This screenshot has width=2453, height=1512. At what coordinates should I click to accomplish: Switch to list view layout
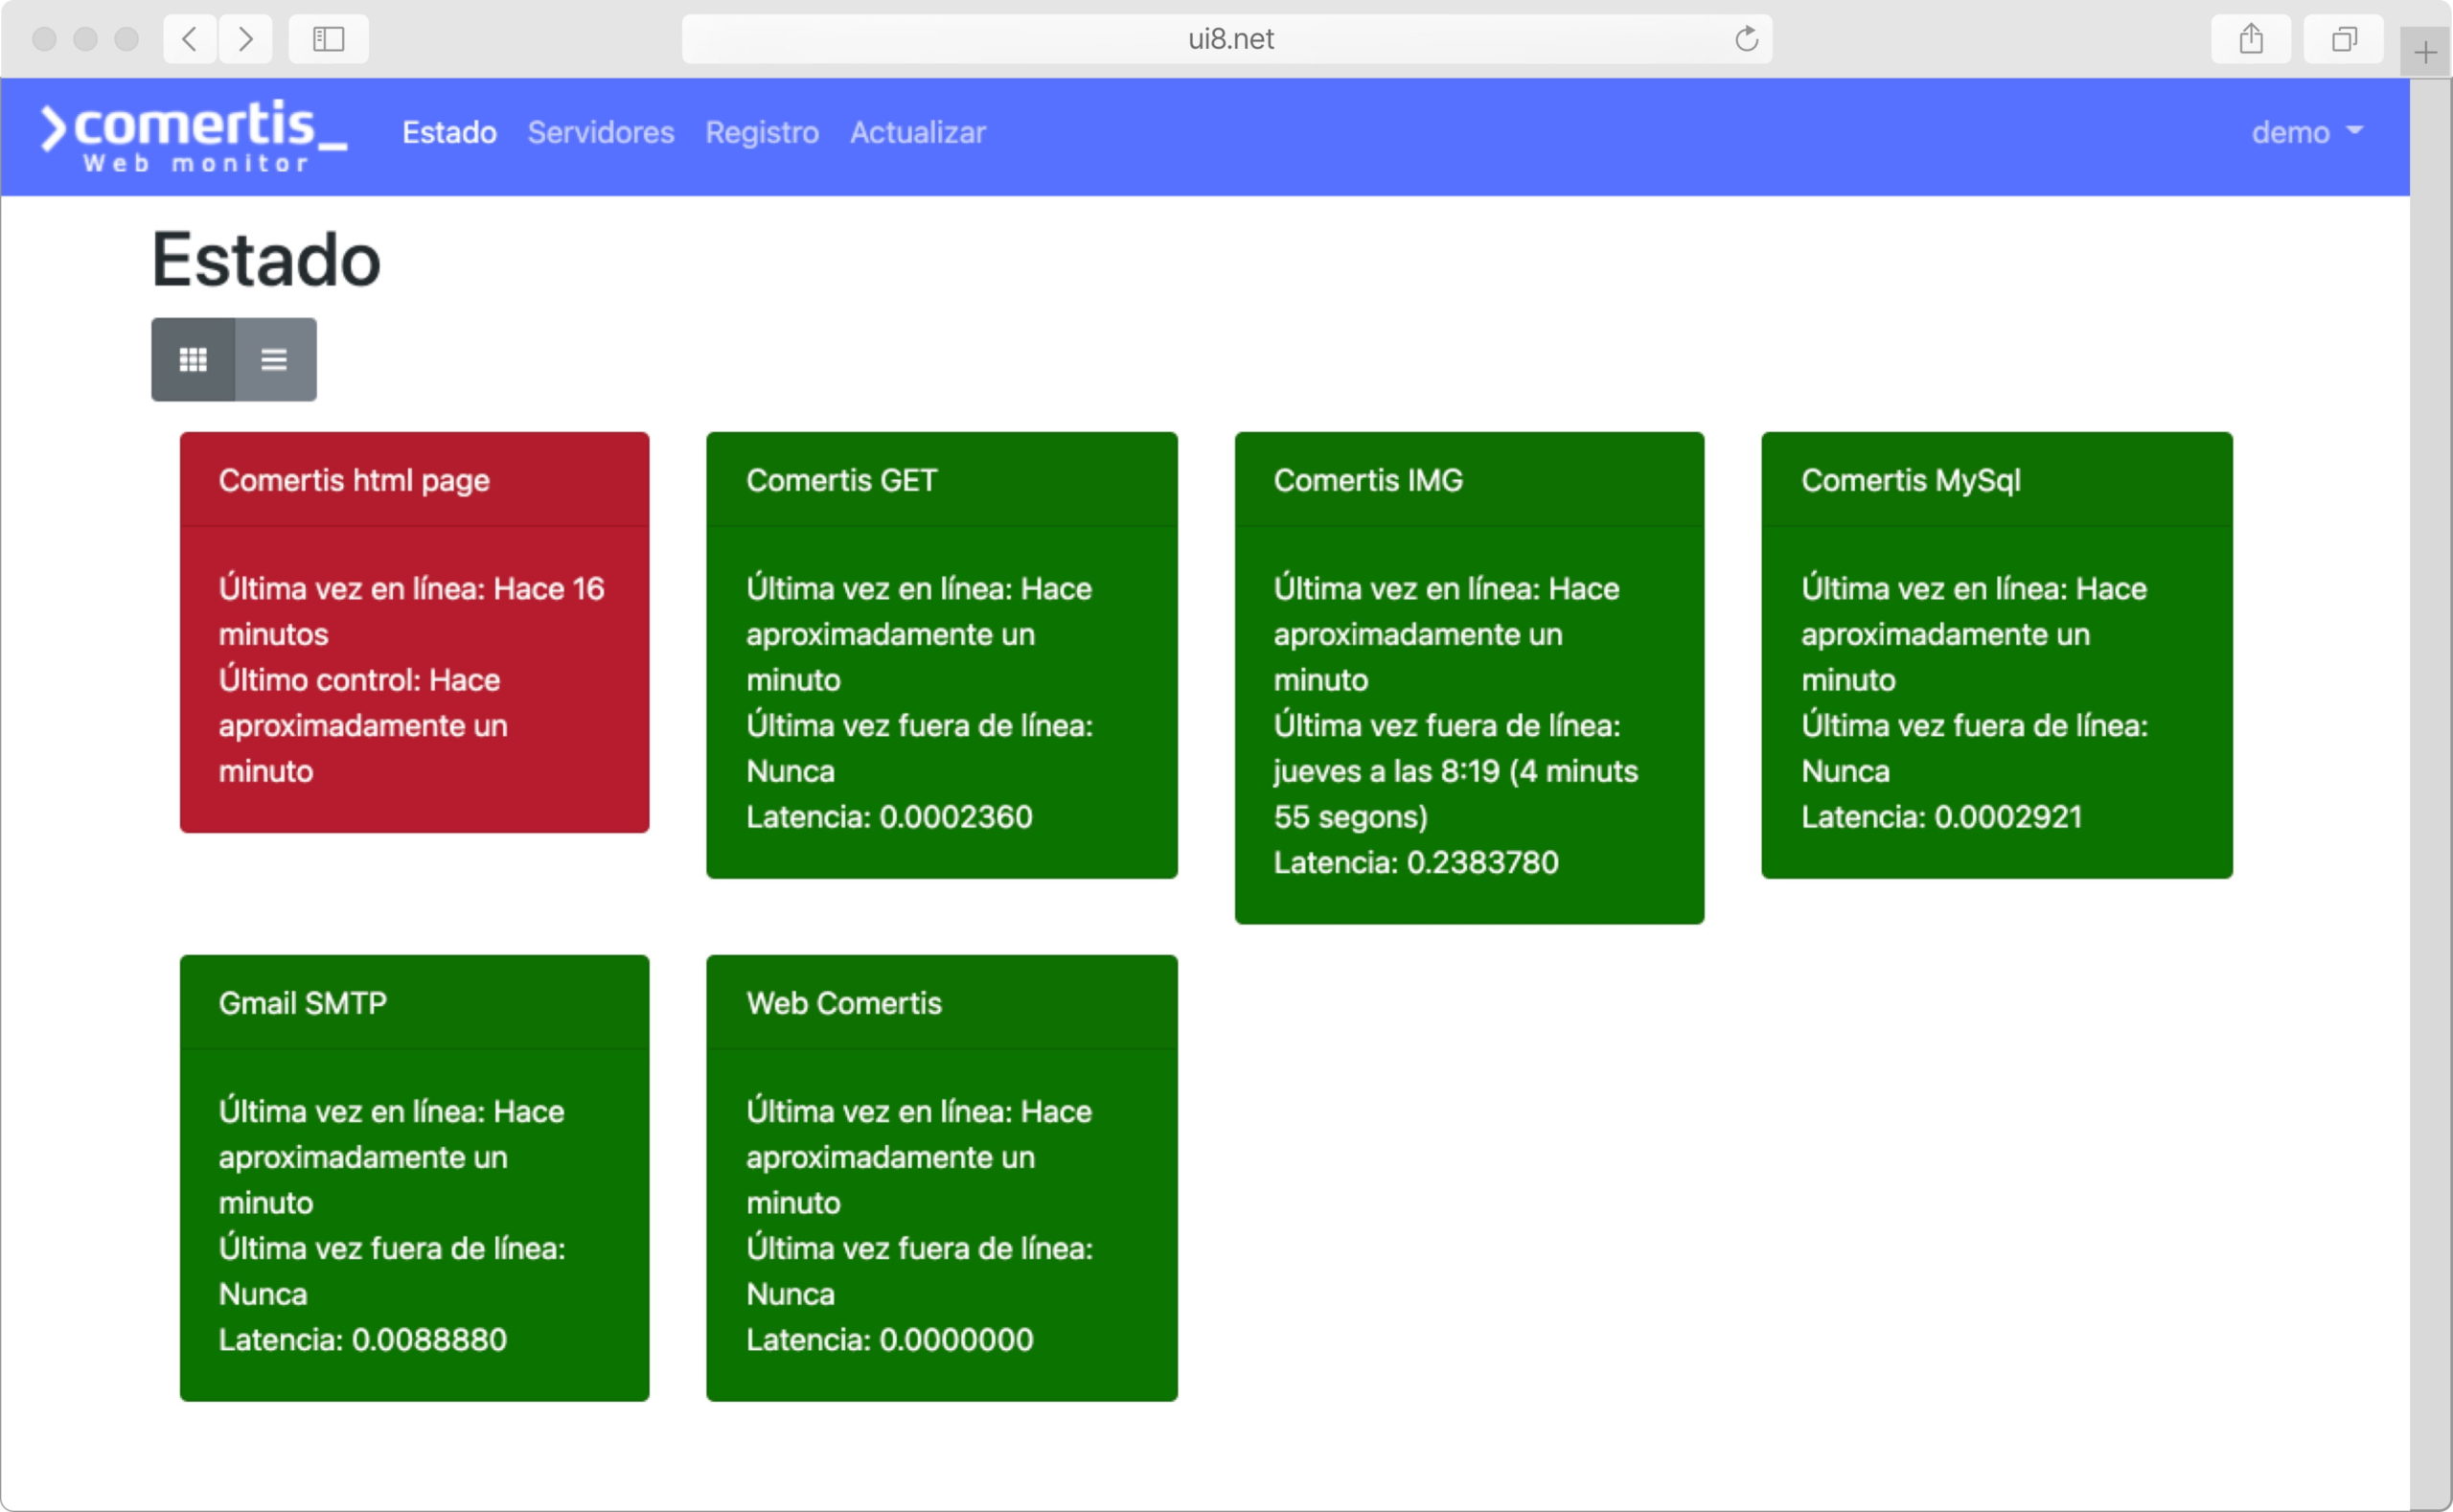(x=275, y=359)
